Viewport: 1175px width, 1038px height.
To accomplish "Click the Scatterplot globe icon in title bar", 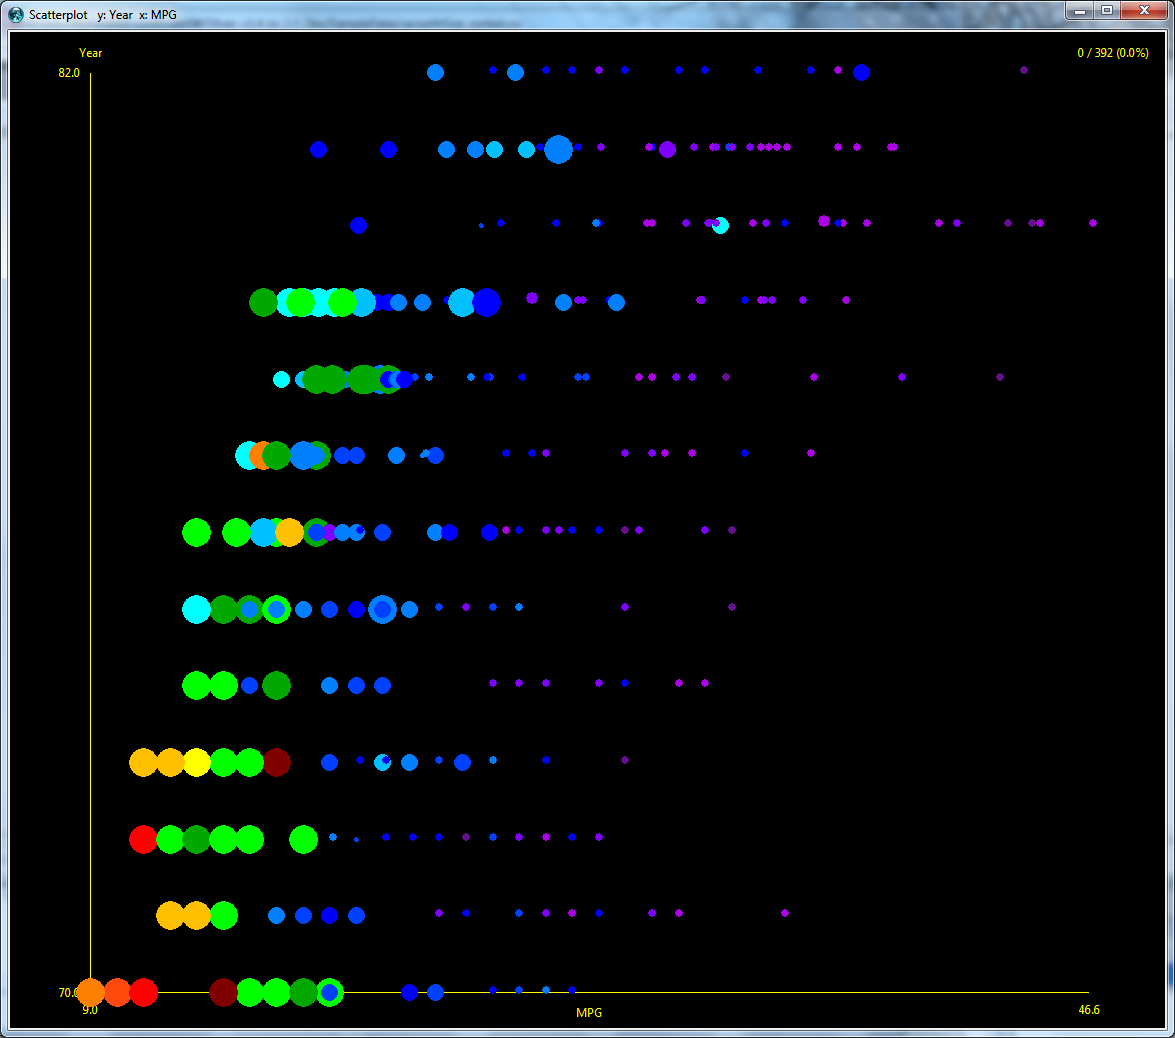I will tap(16, 15).
